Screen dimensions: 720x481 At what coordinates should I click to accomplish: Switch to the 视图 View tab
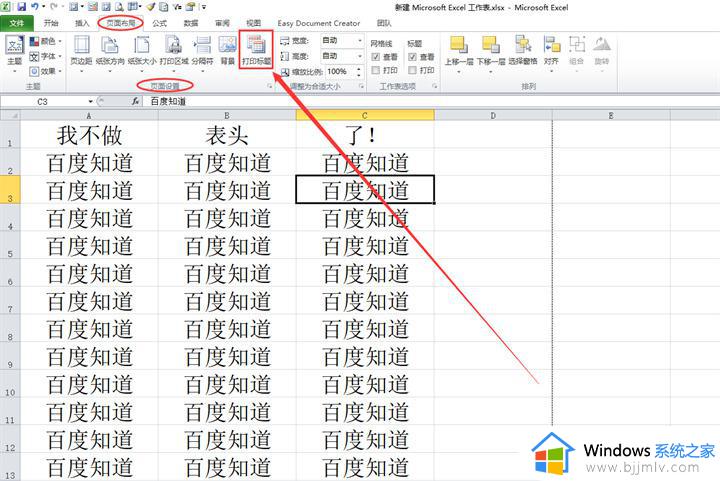(x=253, y=23)
